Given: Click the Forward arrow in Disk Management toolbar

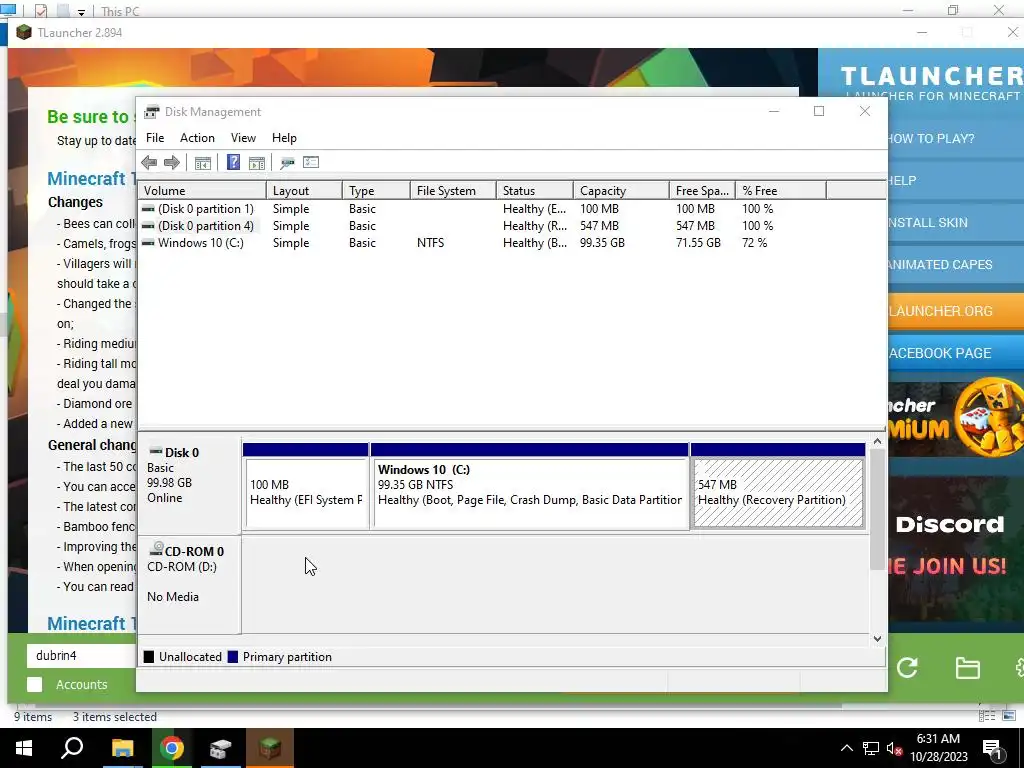Looking at the screenshot, I should tap(172, 163).
